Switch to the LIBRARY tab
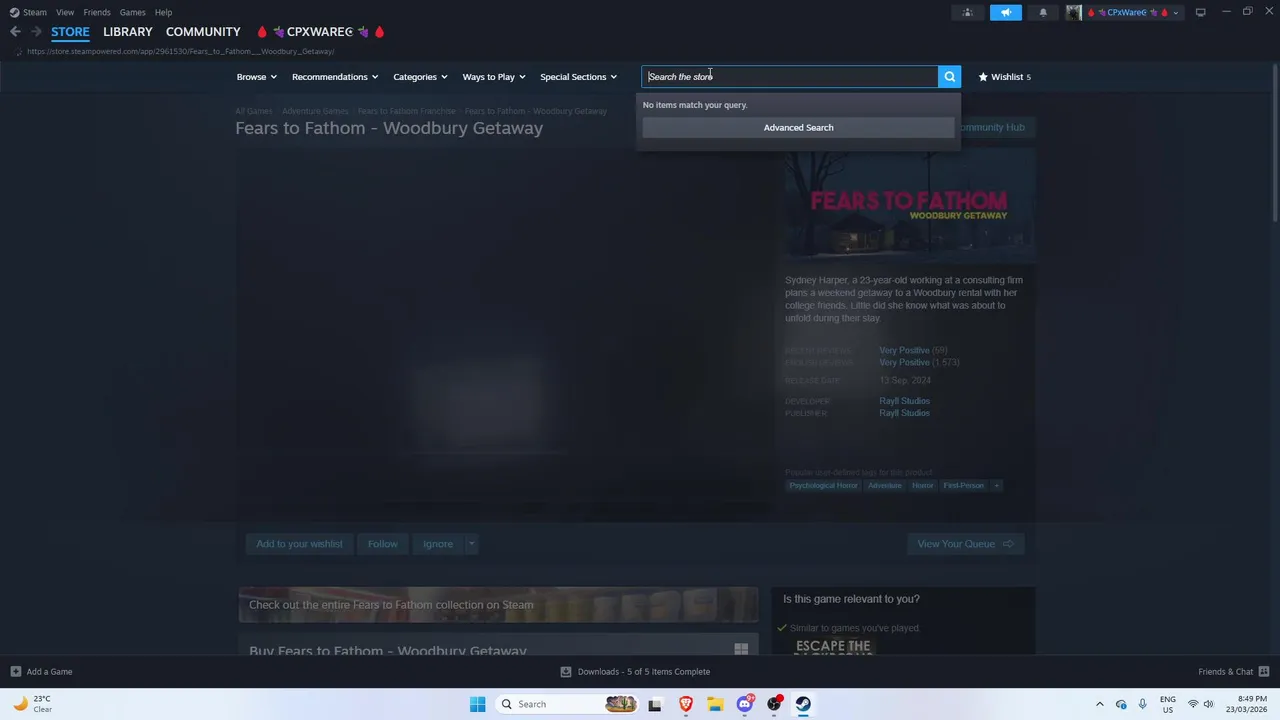Screen dimensions: 1280x720 tap(128, 32)
